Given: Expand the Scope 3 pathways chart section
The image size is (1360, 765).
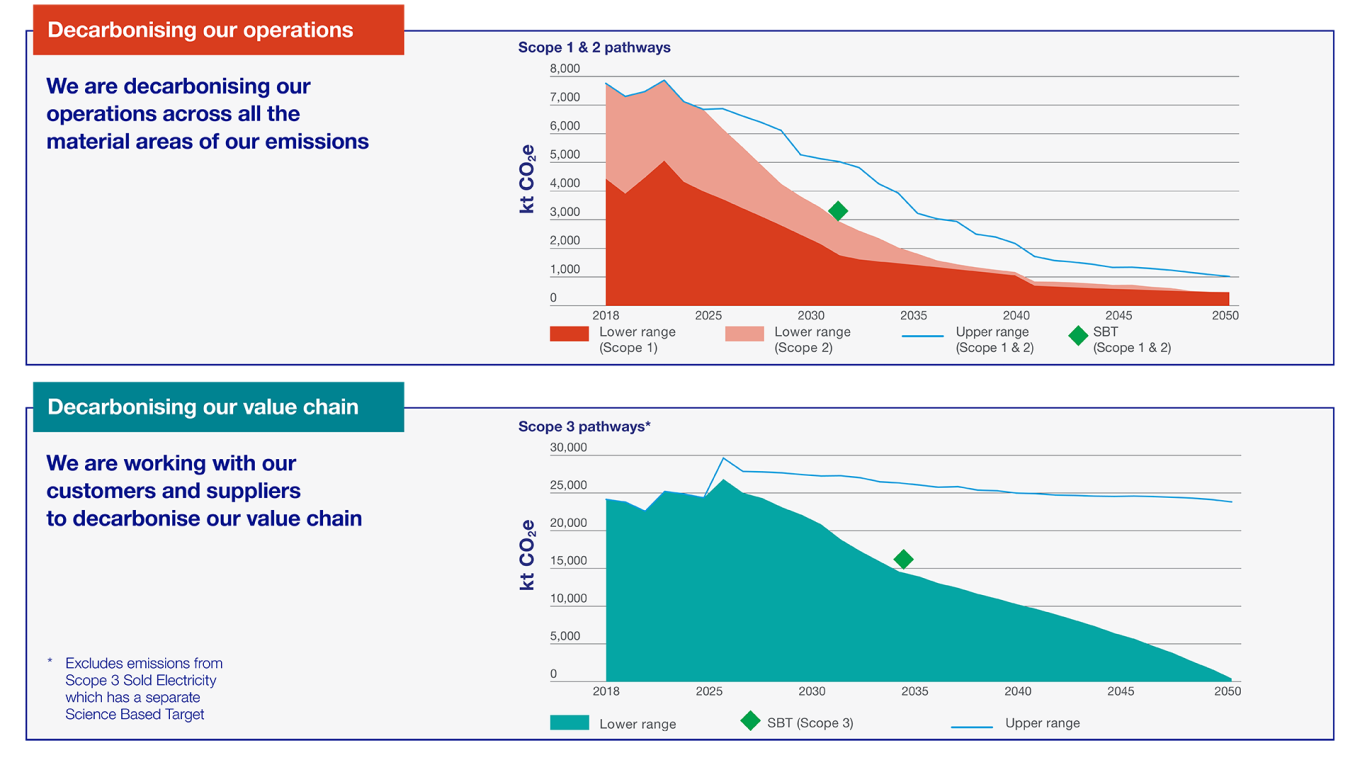Looking at the screenshot, I should click(x=583, y=426).
